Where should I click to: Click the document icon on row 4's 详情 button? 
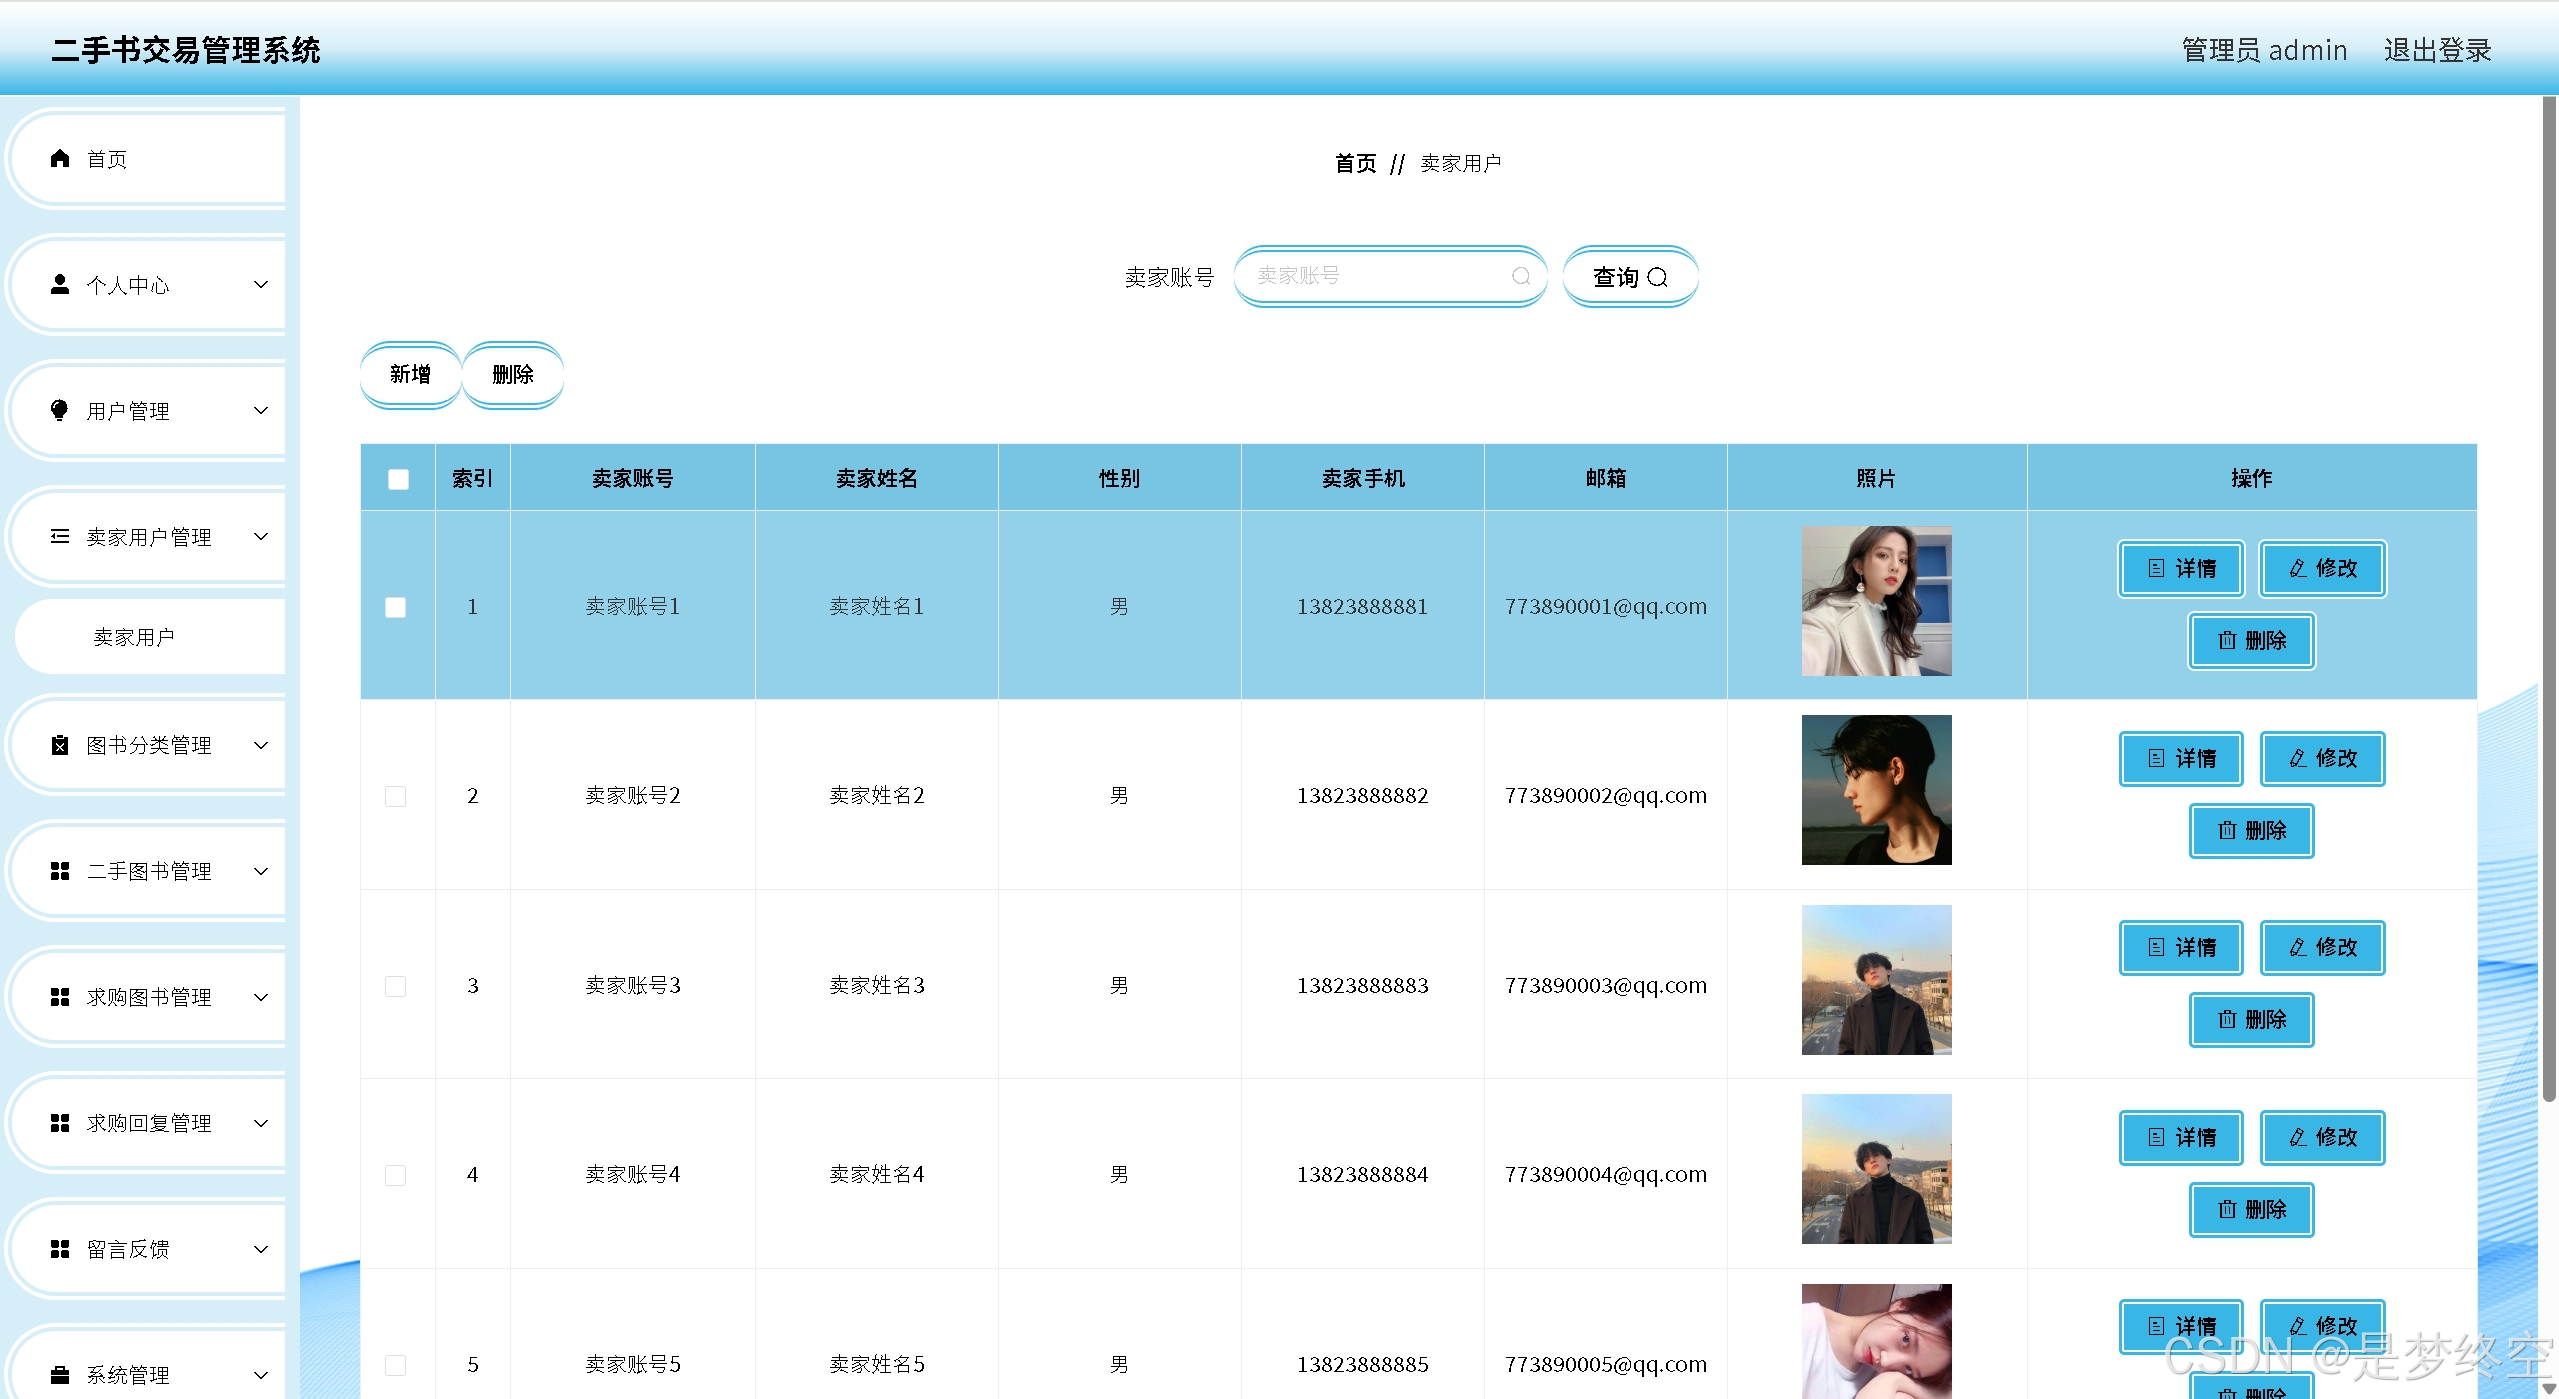[x=2156, y=1137]
